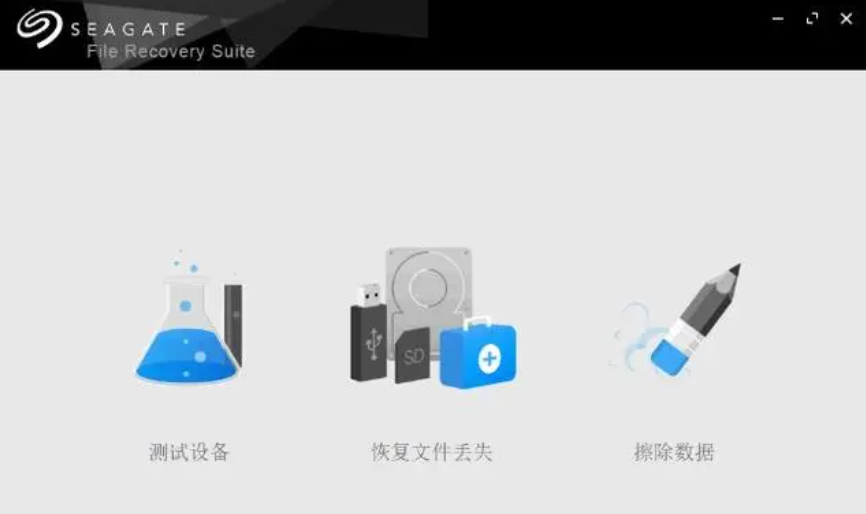Close the File Recovery Suite window
Image resolution: width=866 pixels, height=514 pixels.
tap(846, 19)
